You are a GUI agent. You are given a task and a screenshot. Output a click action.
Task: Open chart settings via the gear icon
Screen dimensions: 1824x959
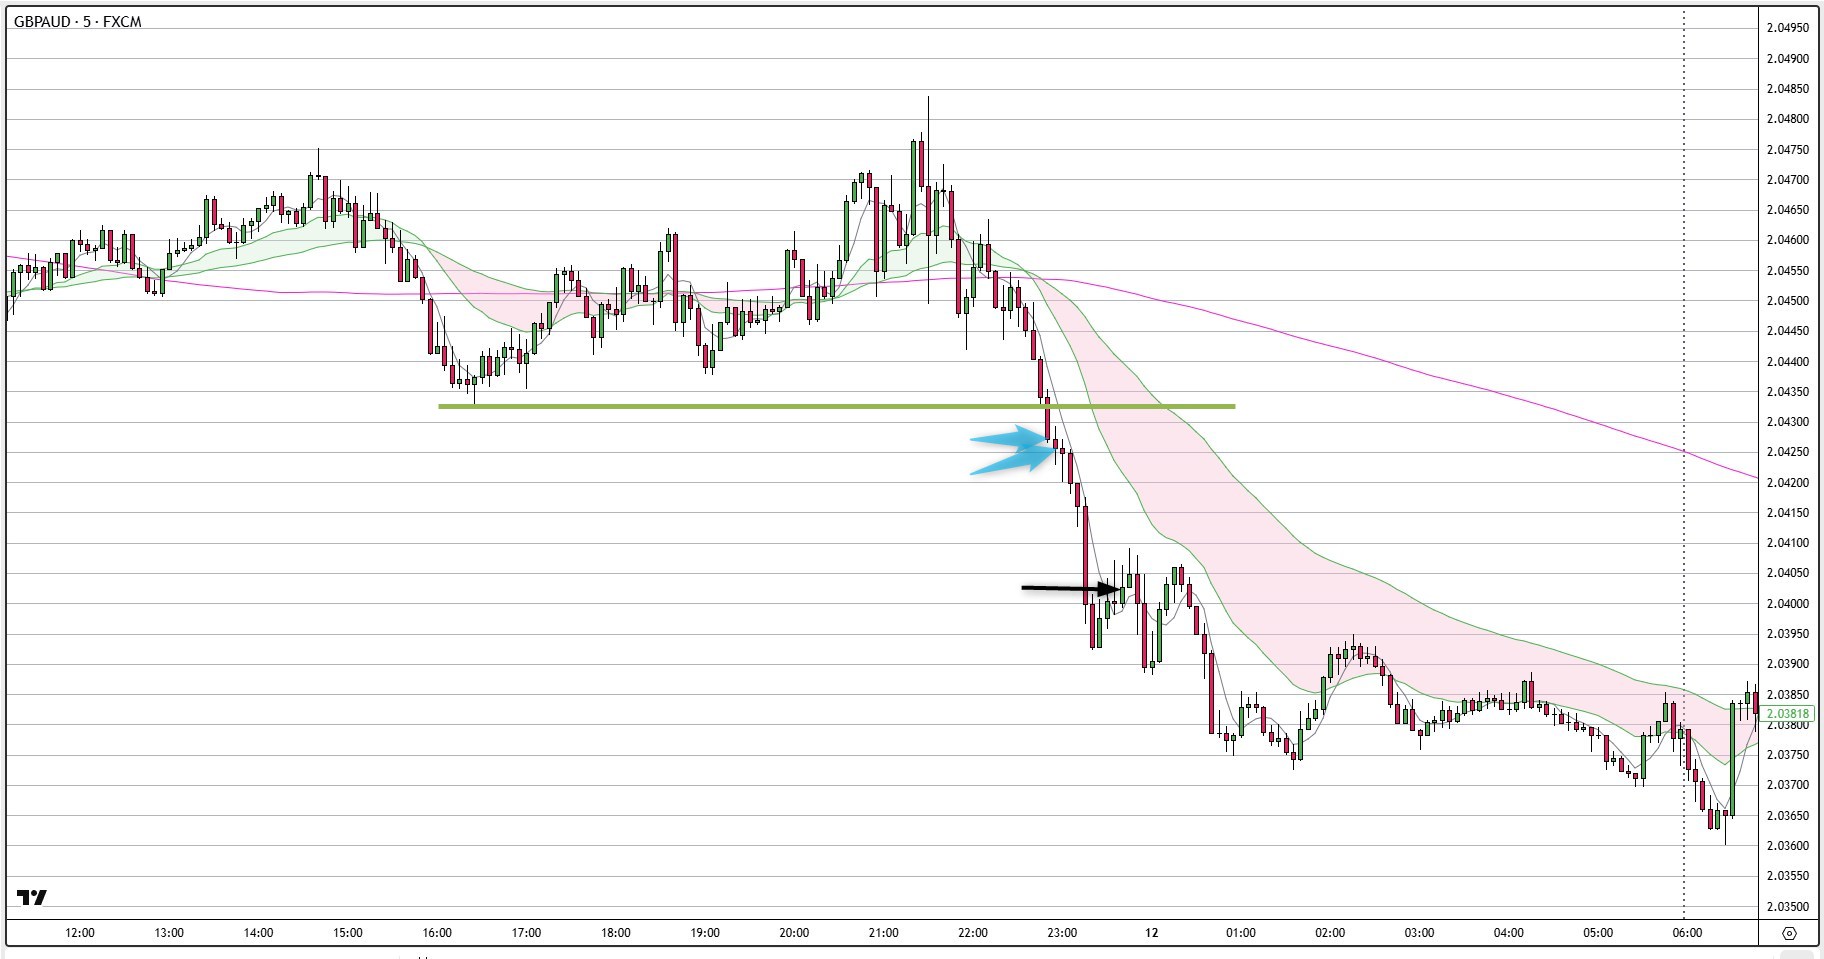(x=1789, y=934)
